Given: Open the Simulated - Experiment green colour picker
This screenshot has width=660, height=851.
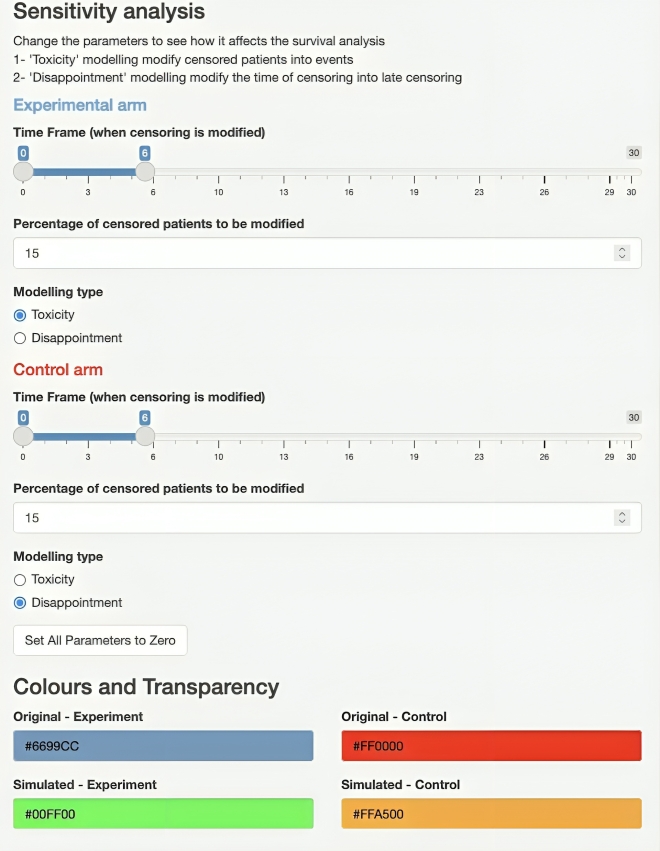Looking at the screenshot, I should (x=163, y=814).
